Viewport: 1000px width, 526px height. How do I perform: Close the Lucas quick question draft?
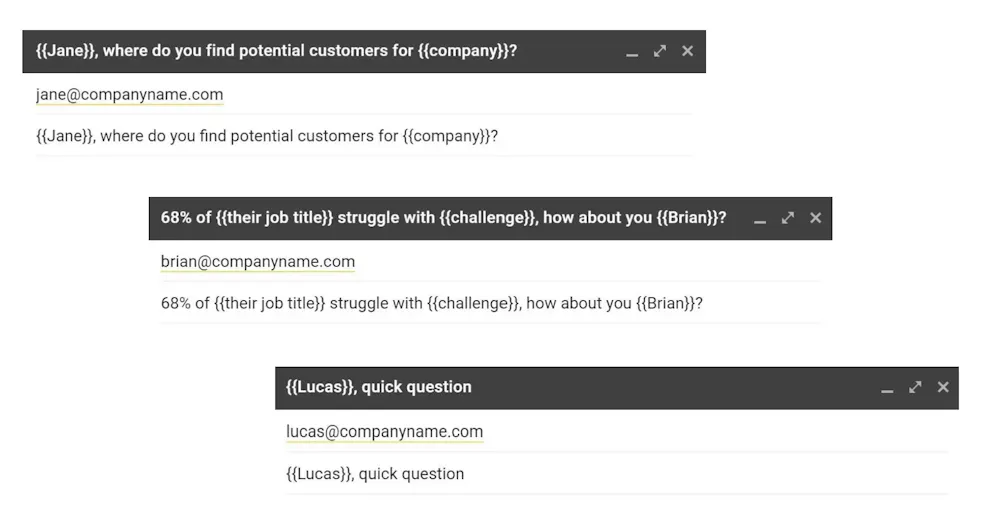tap(942, 387)
